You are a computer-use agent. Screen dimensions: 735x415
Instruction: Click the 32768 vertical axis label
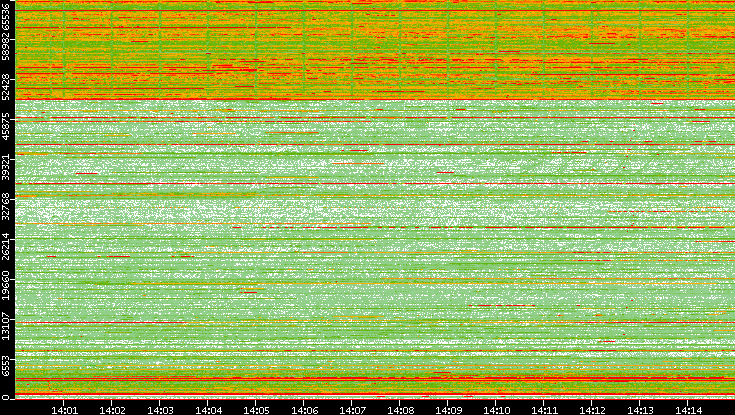tap(6, 204)
